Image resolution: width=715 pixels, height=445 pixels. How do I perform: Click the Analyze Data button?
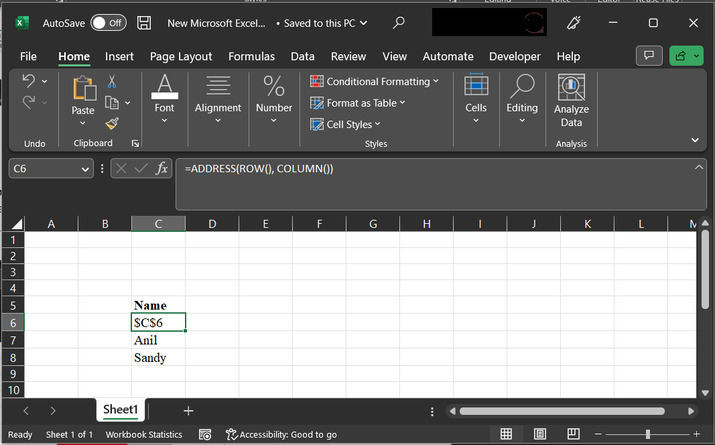pyautogui.click(x=571, y=101)
